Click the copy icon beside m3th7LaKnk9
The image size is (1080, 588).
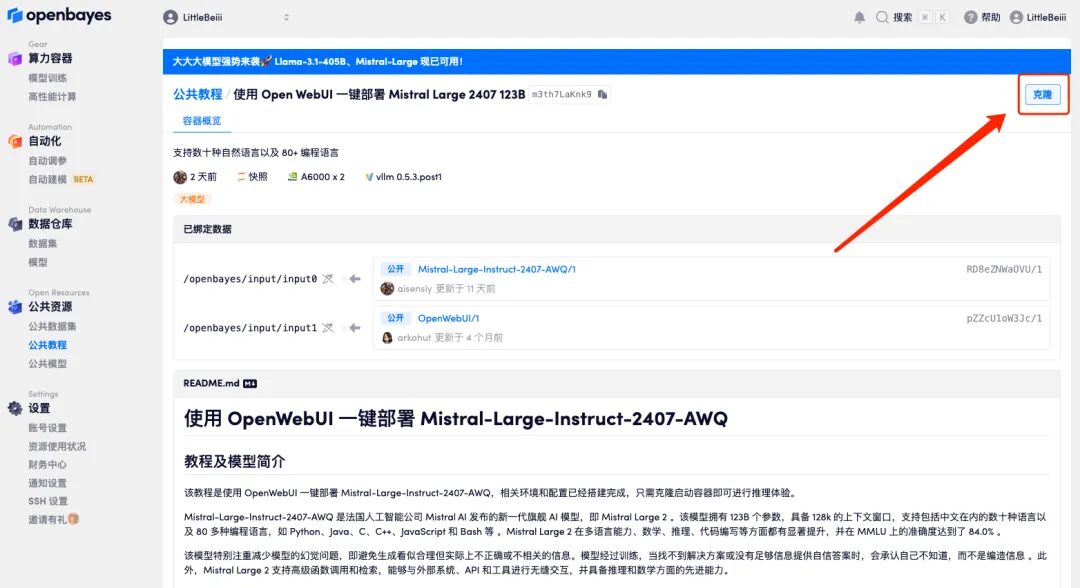[x=603, y=95]
